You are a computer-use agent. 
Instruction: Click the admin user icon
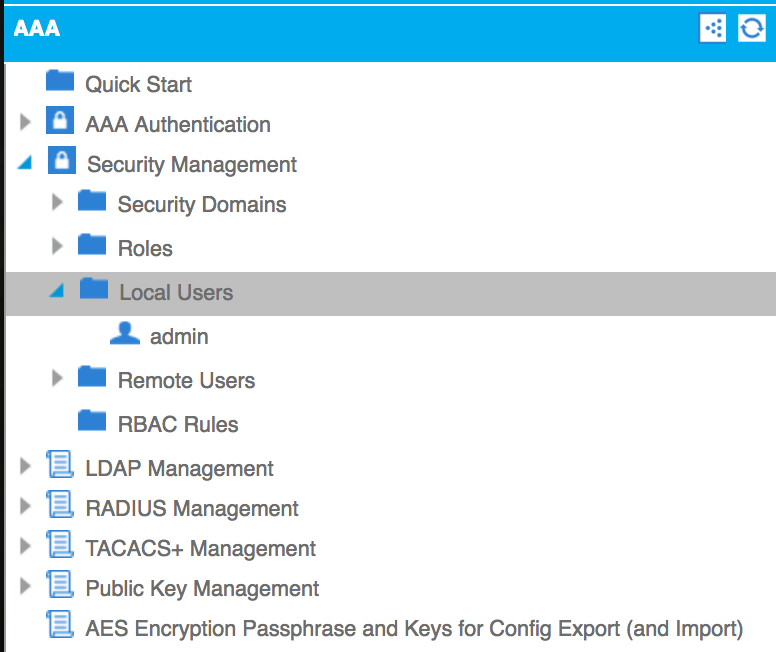125,333
